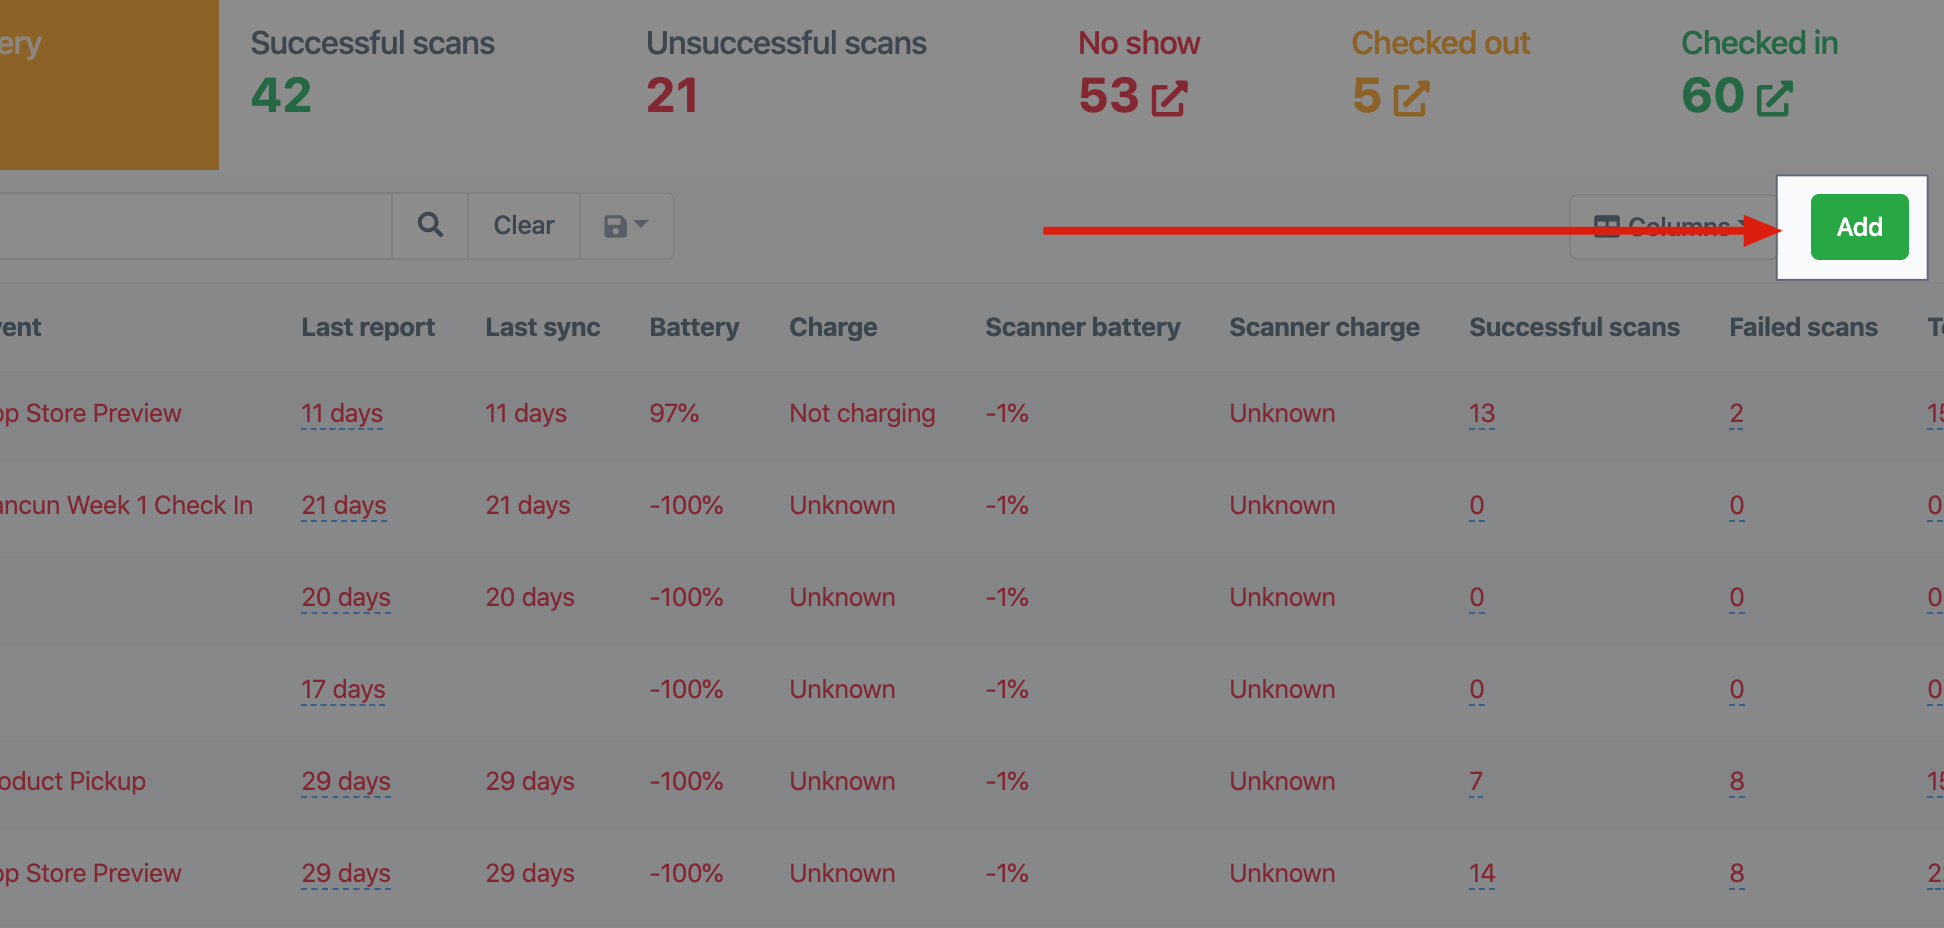Open the 11 days last report link

342,413
